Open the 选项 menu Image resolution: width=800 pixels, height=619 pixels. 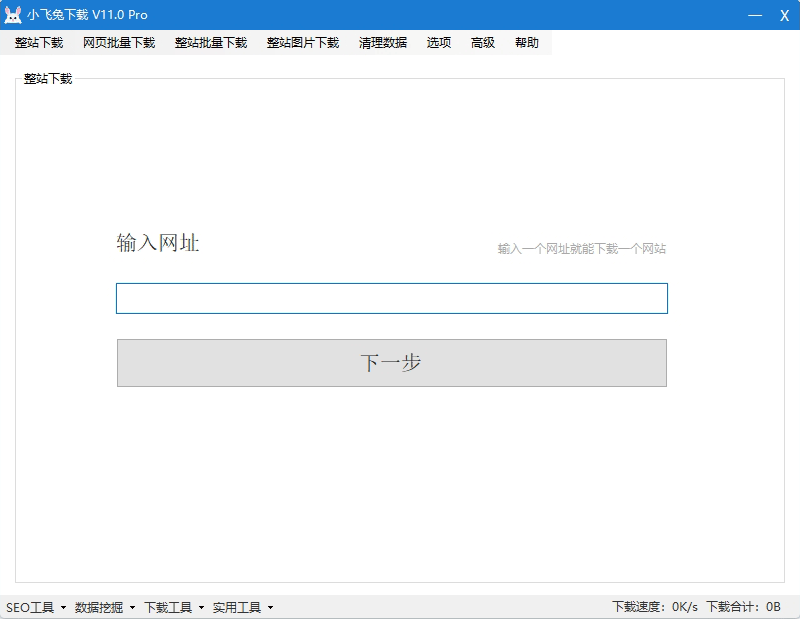(439, 43)
